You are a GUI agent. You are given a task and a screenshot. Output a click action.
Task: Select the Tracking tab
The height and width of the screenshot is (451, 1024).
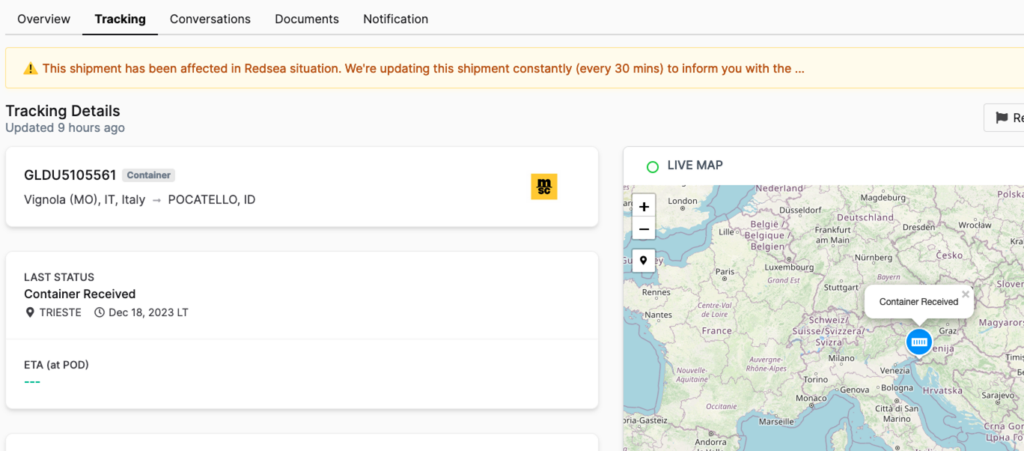[x=120, y=19]
